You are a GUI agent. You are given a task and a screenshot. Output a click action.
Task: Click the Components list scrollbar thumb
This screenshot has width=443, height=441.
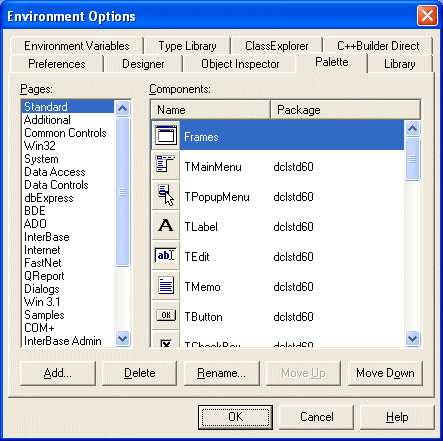(x=413, y=159)
